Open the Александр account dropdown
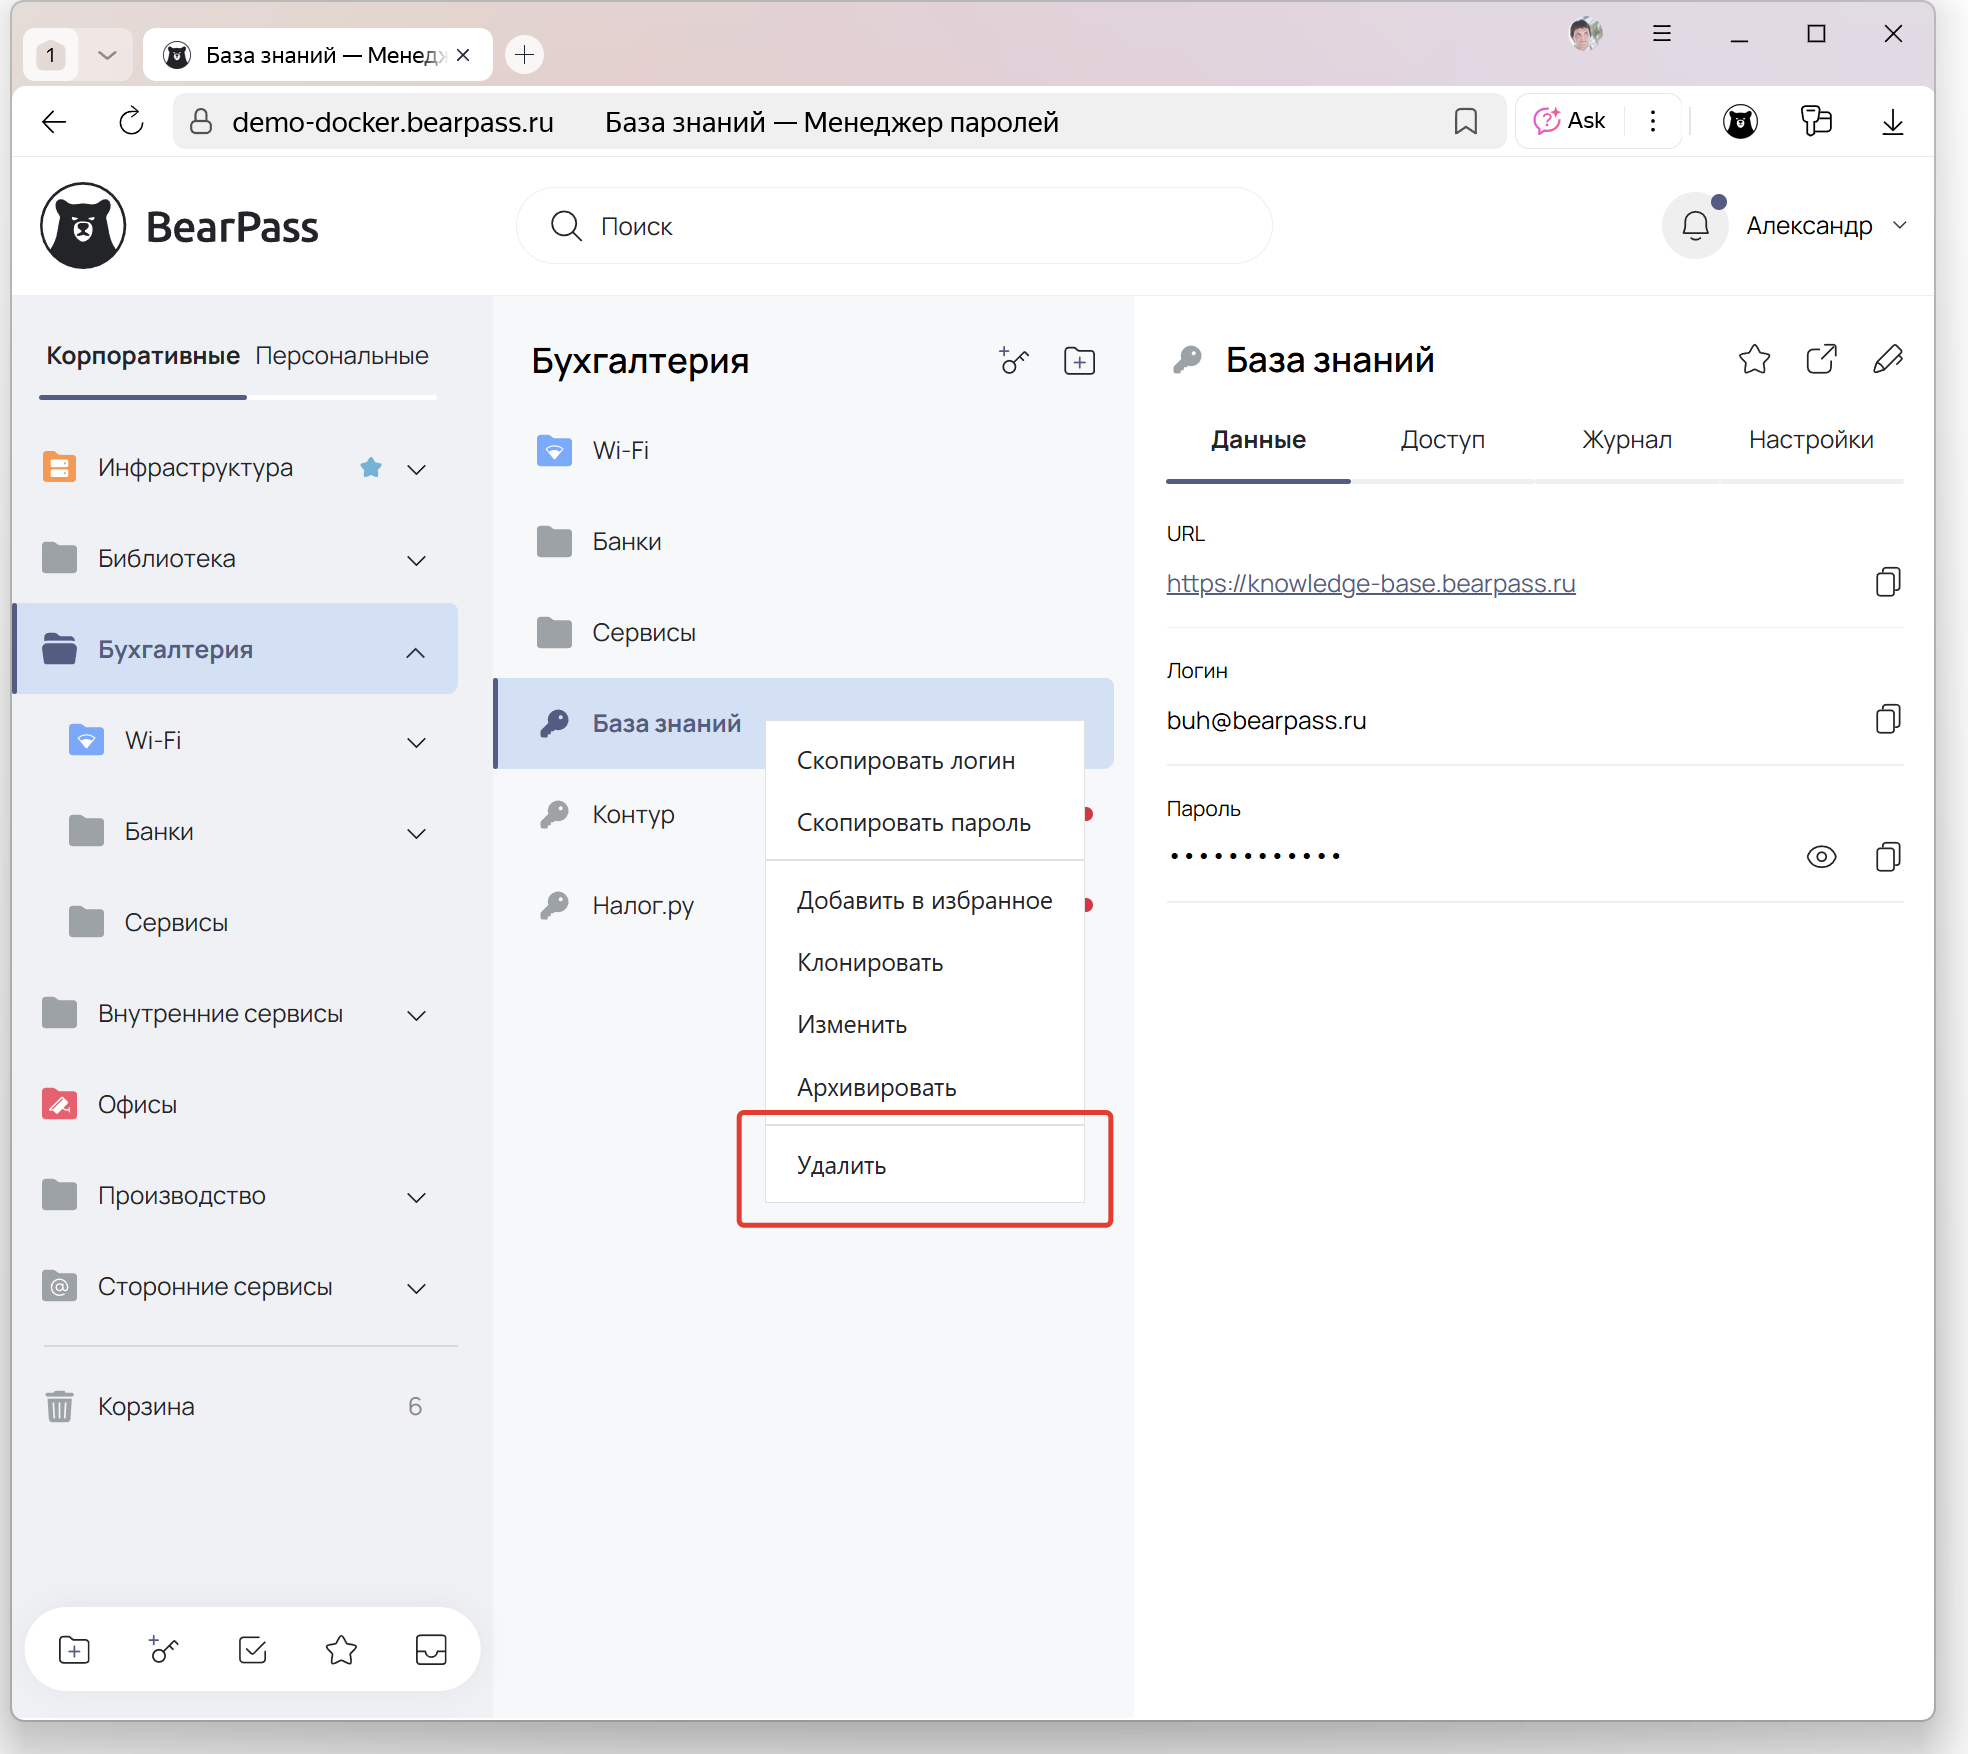The width and height of the screenshot is (1968, 1754). click(x=1826, y=225)
